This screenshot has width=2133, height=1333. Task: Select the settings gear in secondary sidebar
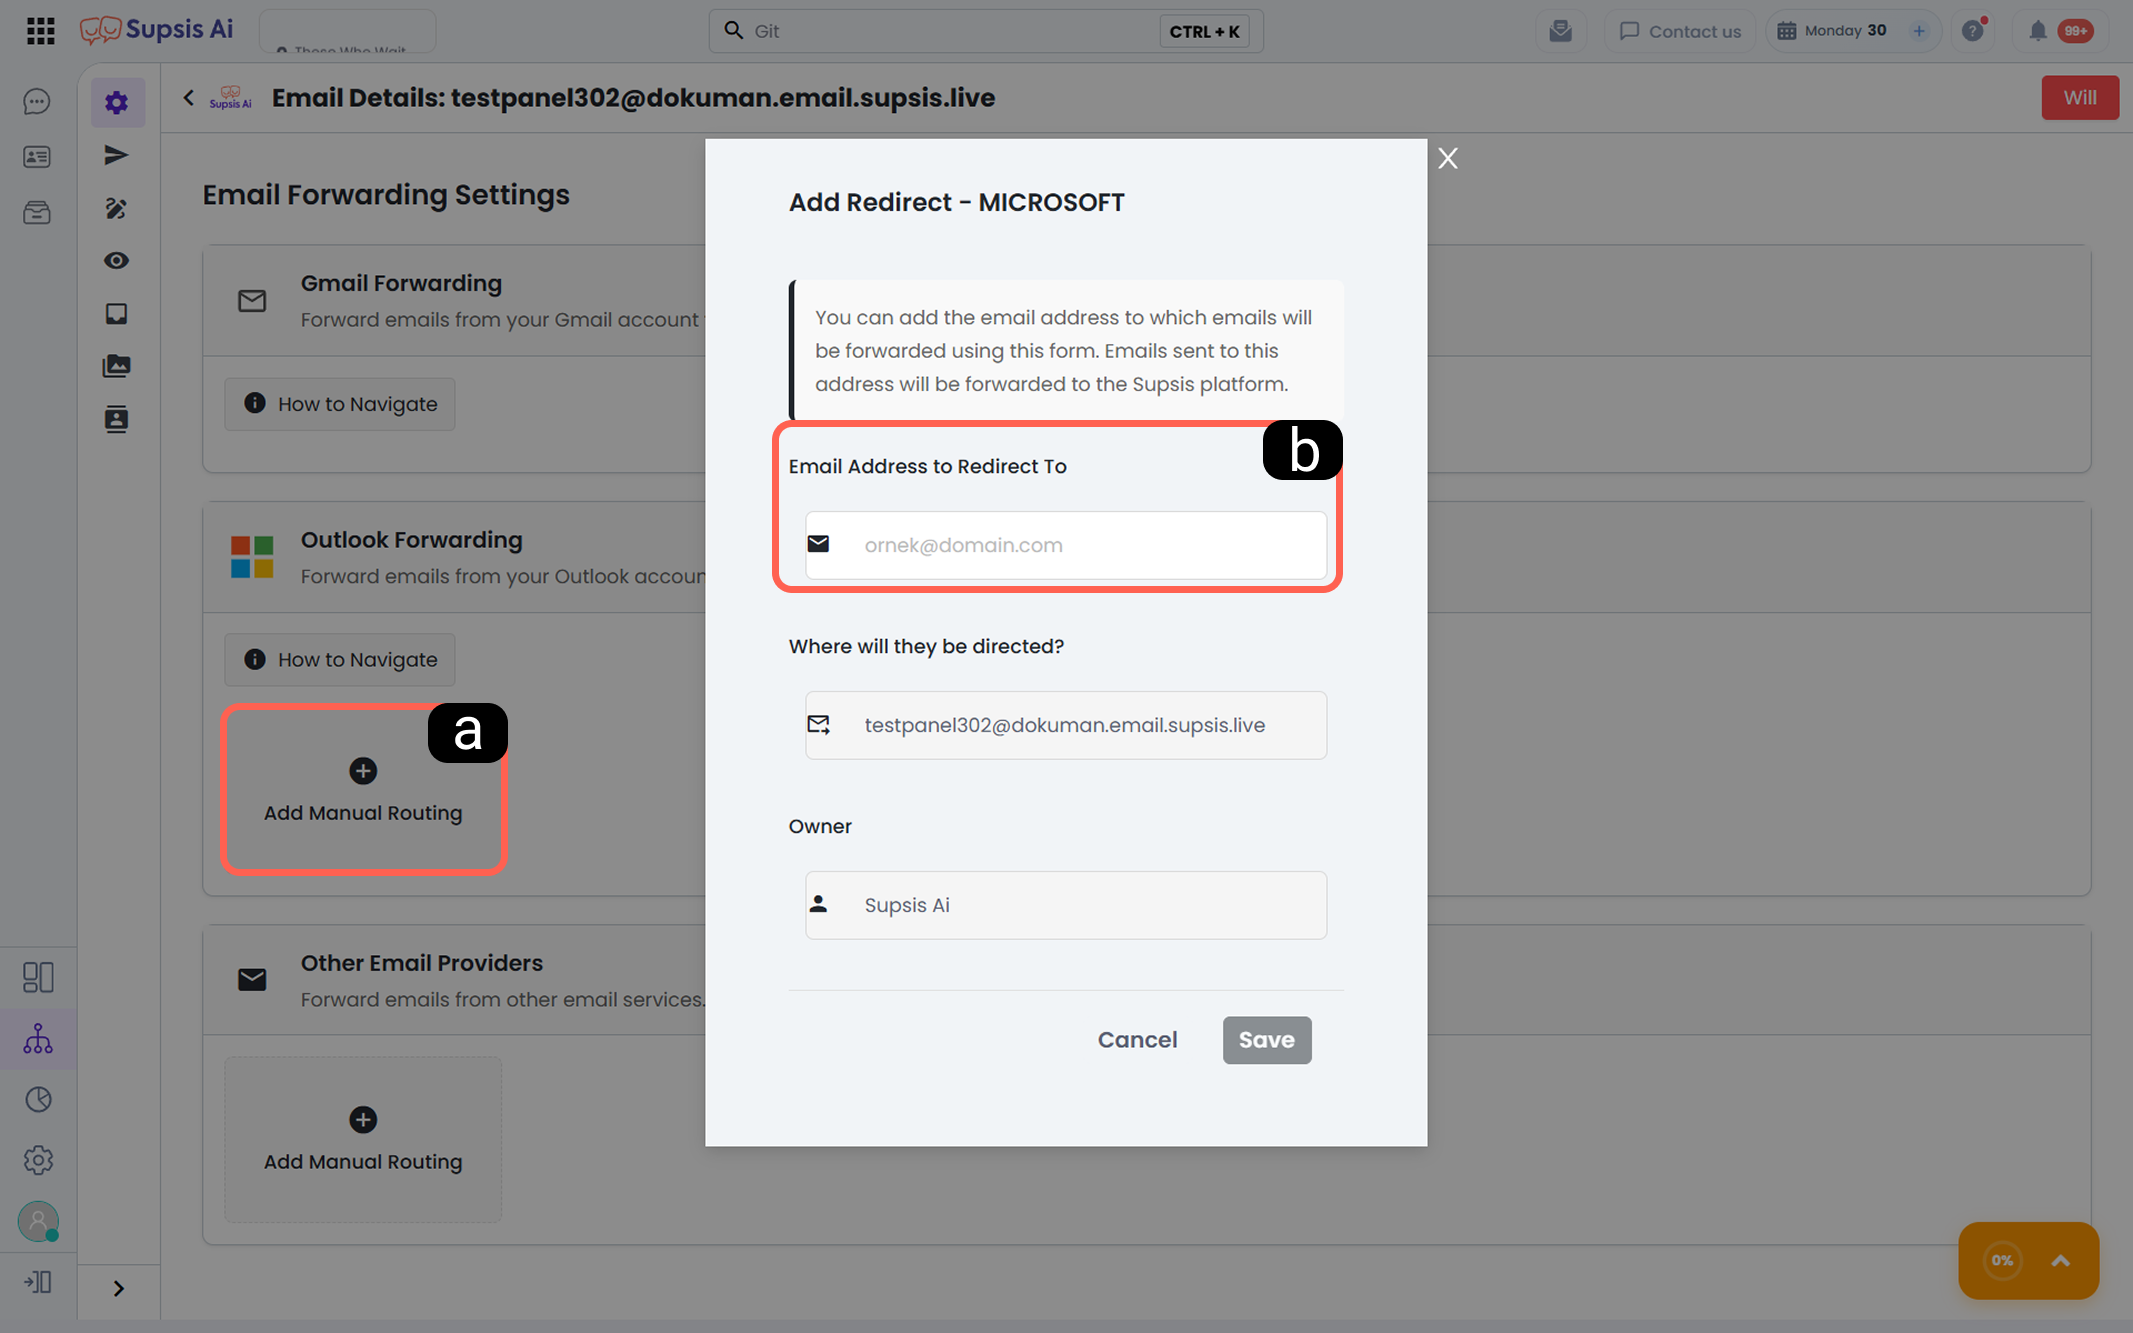[117, 102]
